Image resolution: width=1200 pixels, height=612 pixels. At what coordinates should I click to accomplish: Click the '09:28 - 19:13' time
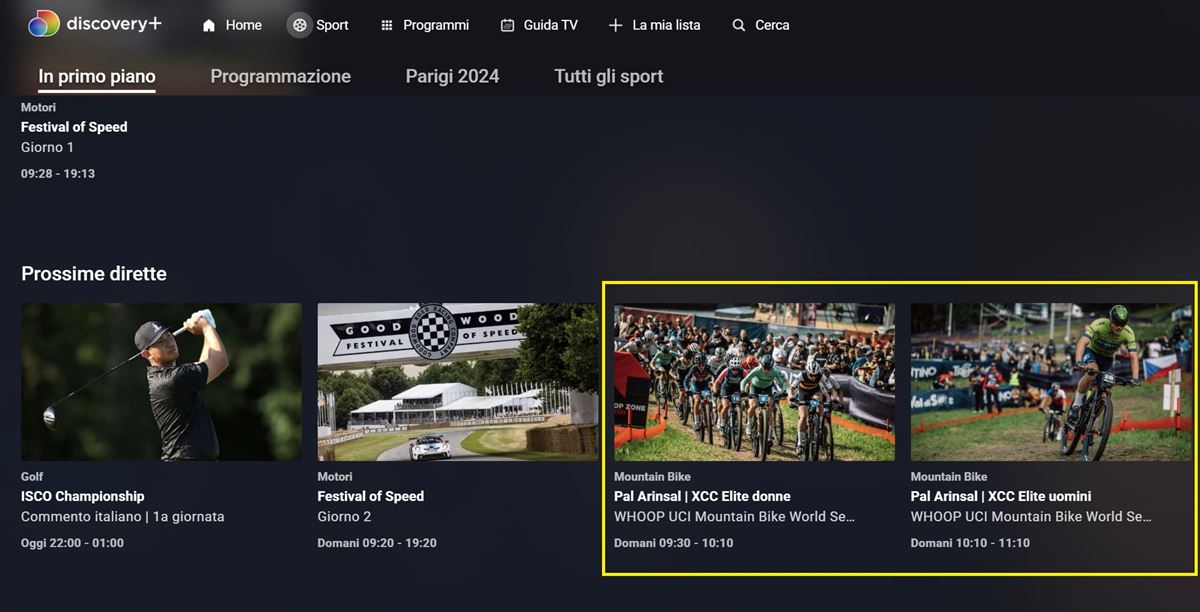58,173
